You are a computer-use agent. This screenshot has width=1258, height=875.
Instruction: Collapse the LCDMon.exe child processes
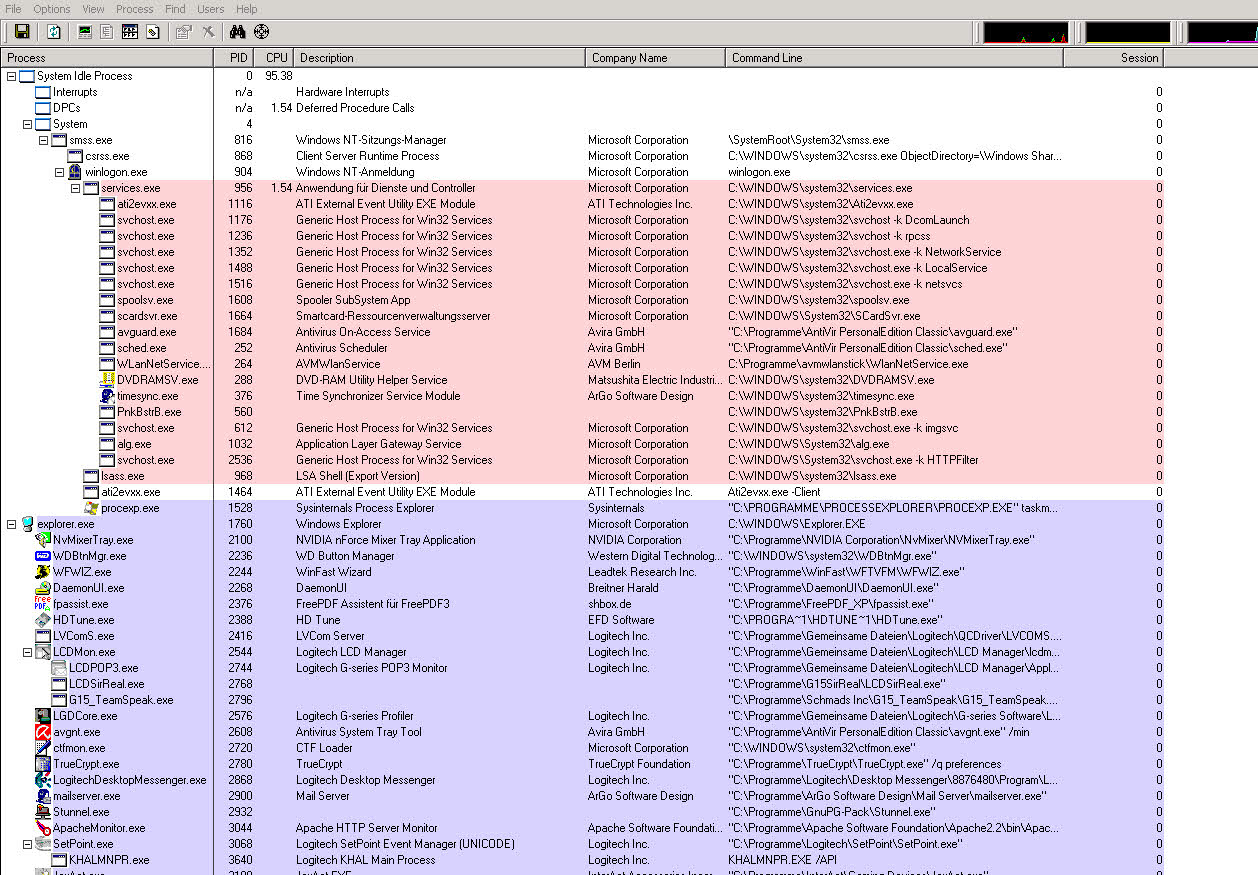[28, 652]
